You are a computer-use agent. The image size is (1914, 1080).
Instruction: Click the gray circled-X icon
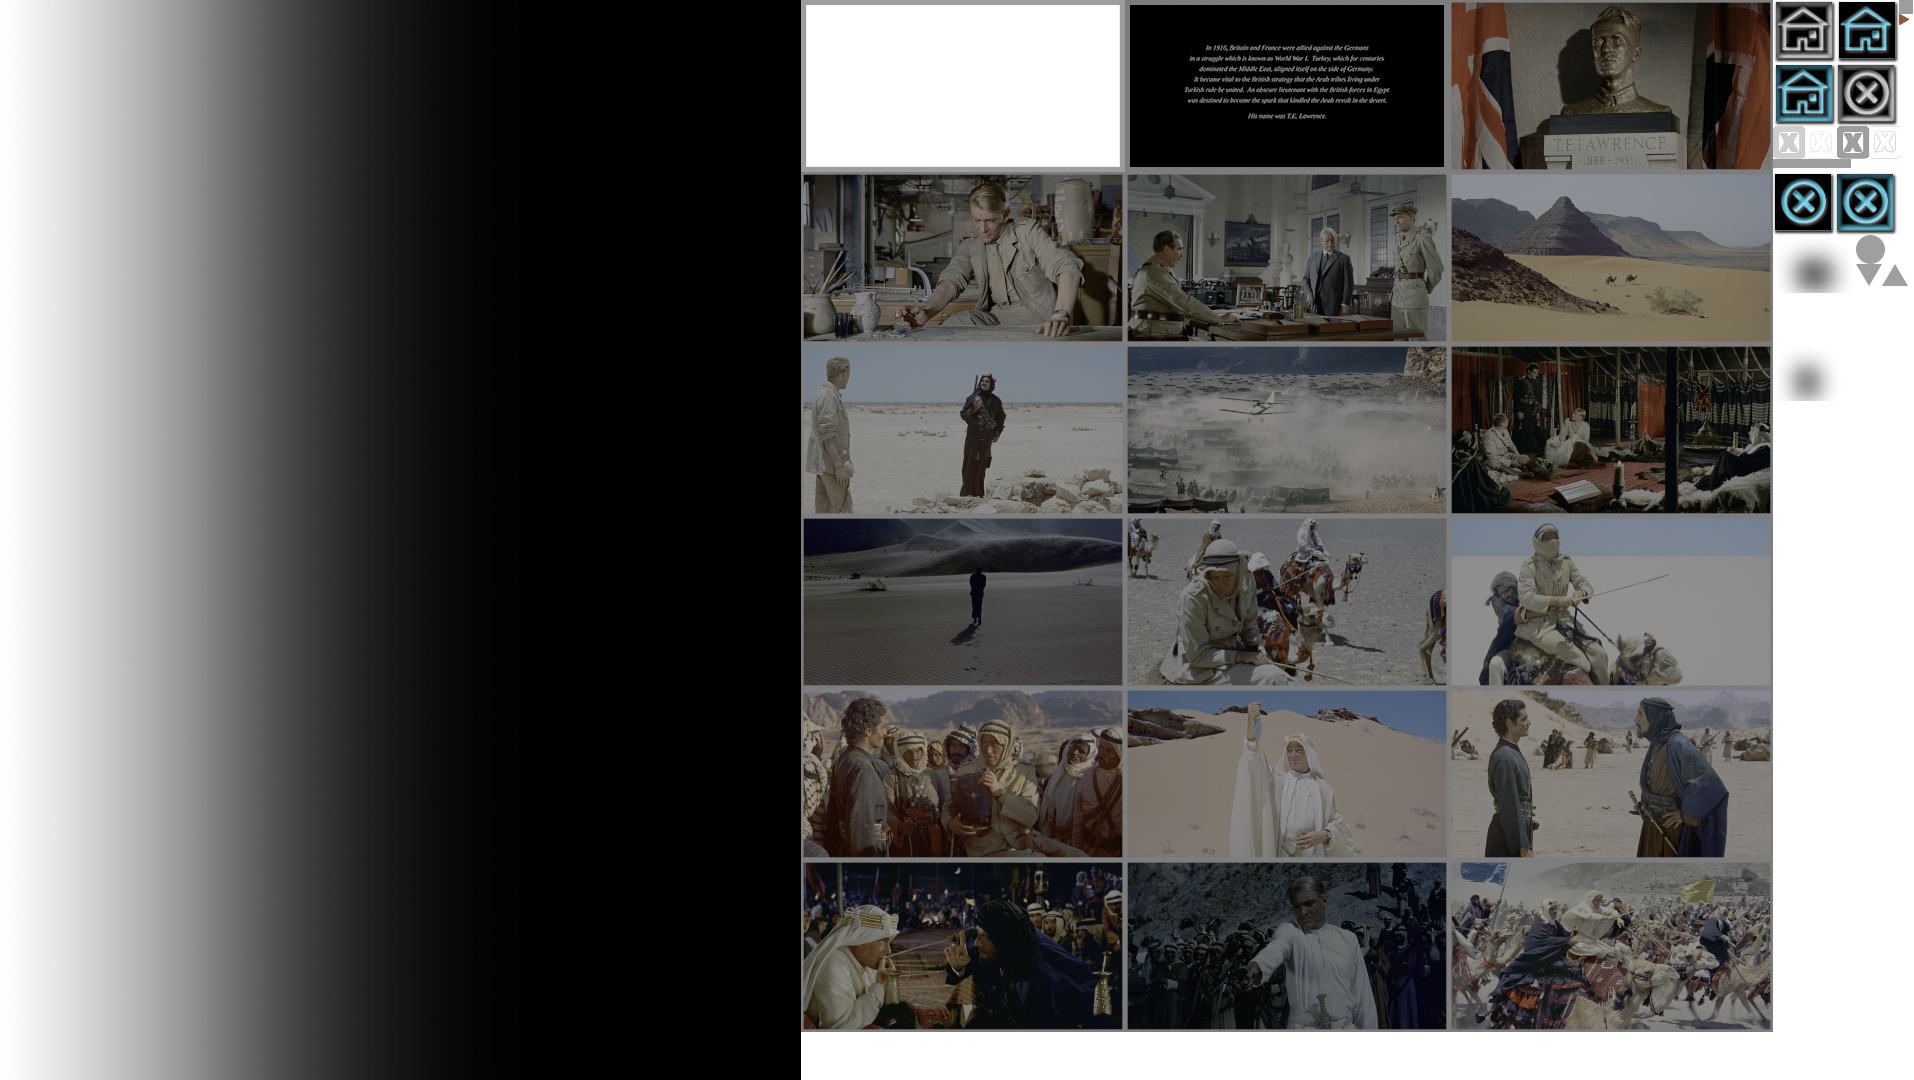tap(1867, 94)
